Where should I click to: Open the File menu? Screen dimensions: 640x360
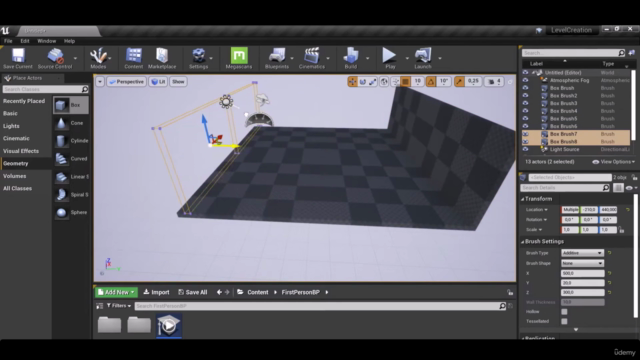(x=8, y=41)
